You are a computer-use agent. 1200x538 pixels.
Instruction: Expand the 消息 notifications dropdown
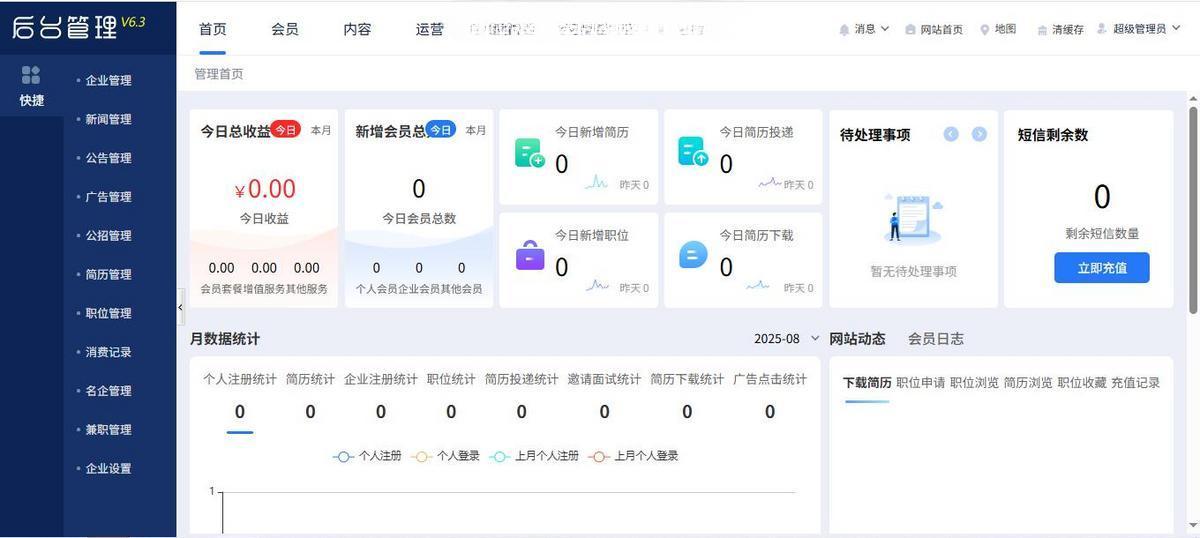tap(864, 29)
